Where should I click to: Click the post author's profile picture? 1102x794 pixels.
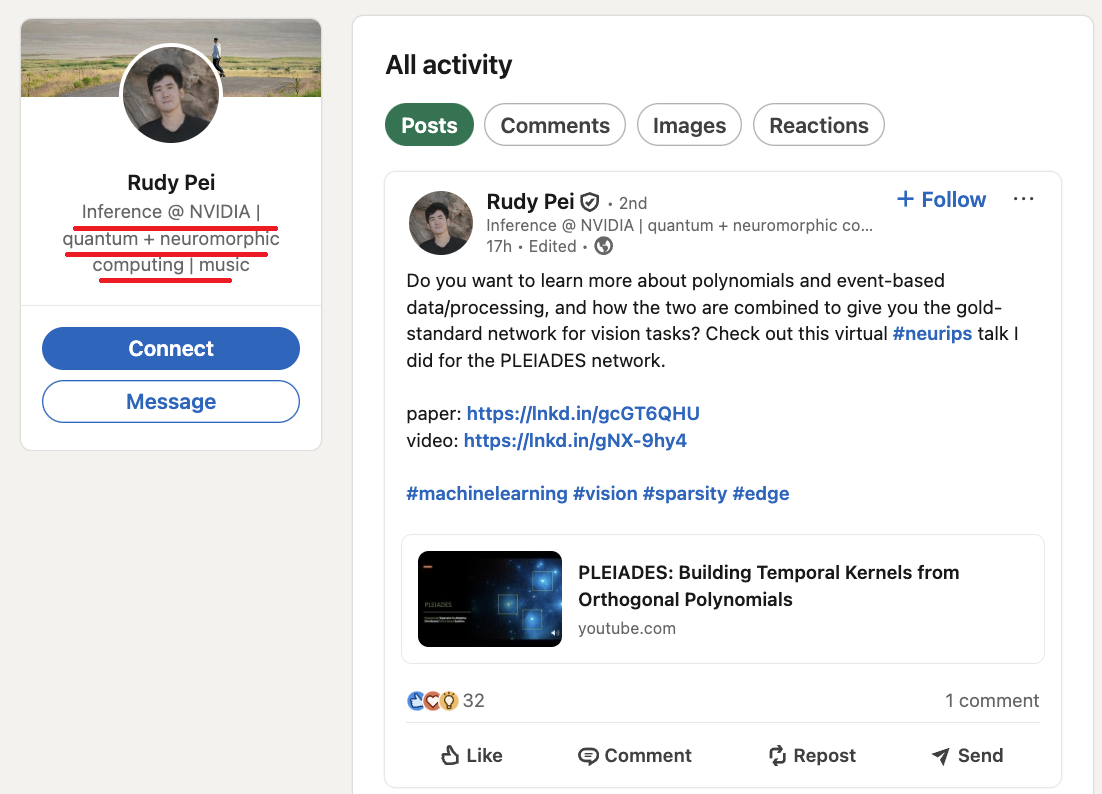click(441, 223)
